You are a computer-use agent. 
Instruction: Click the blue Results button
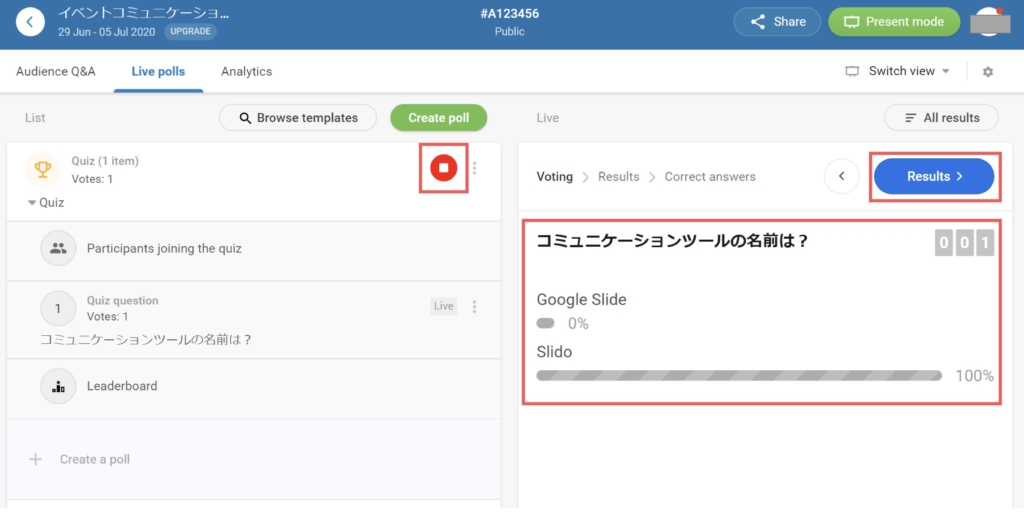click(x=934, y=176)
